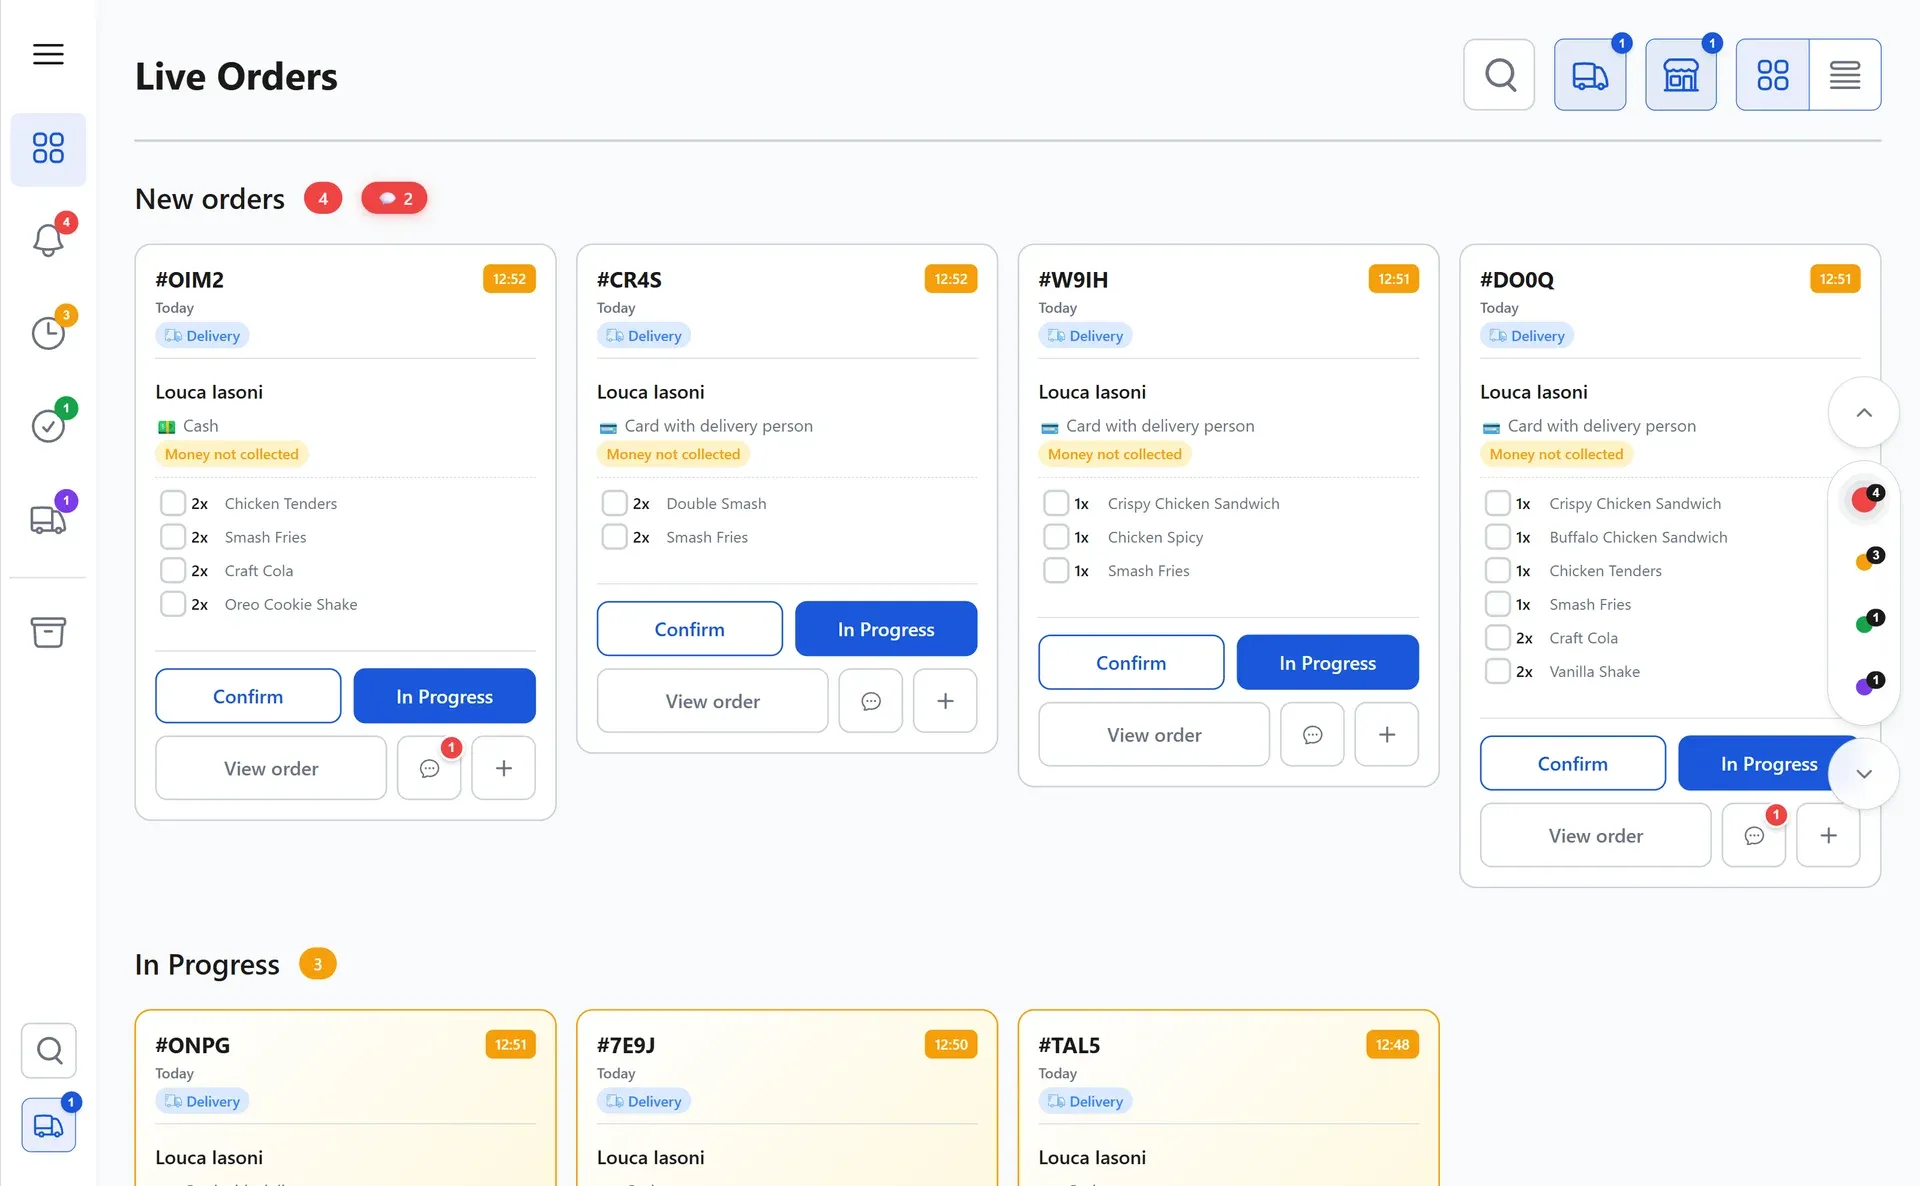Click the plus button on order #CR4S

click(x=945, y=701)
